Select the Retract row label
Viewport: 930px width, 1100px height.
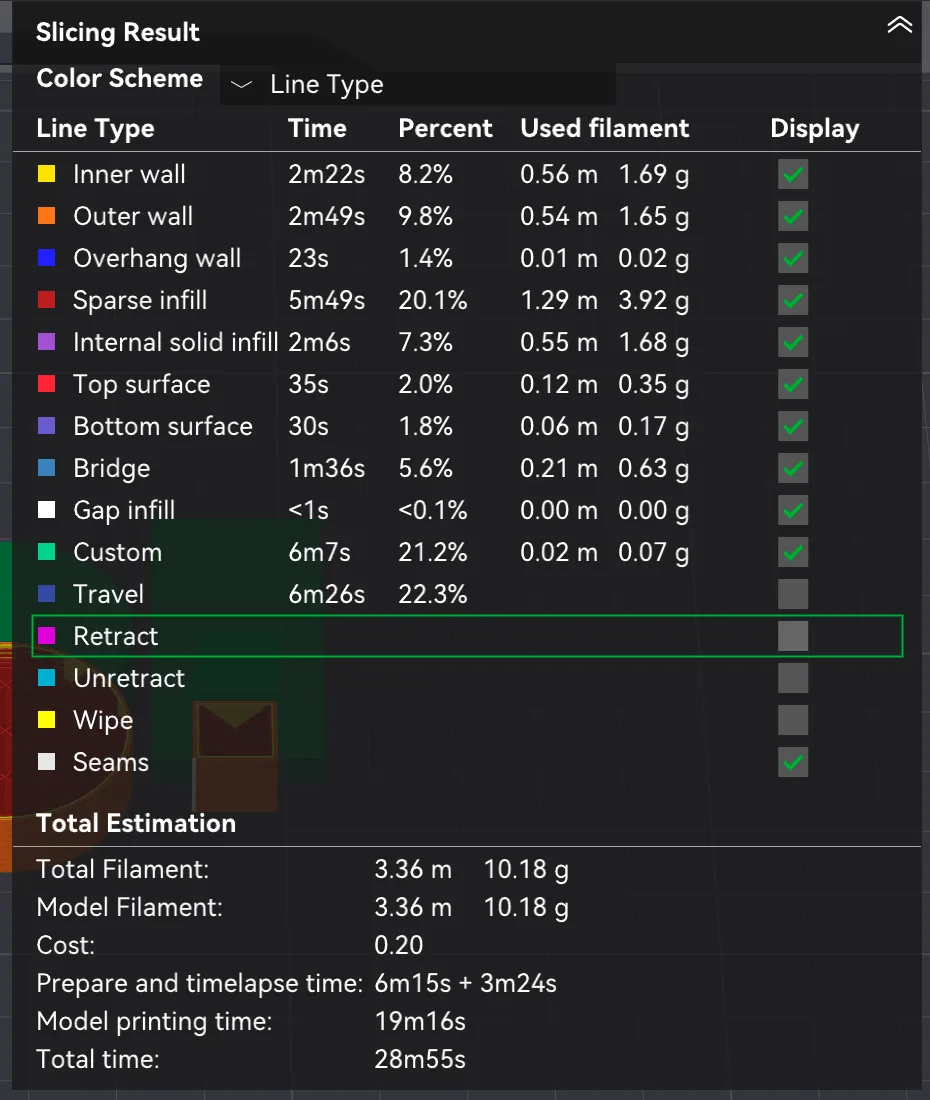116,636
